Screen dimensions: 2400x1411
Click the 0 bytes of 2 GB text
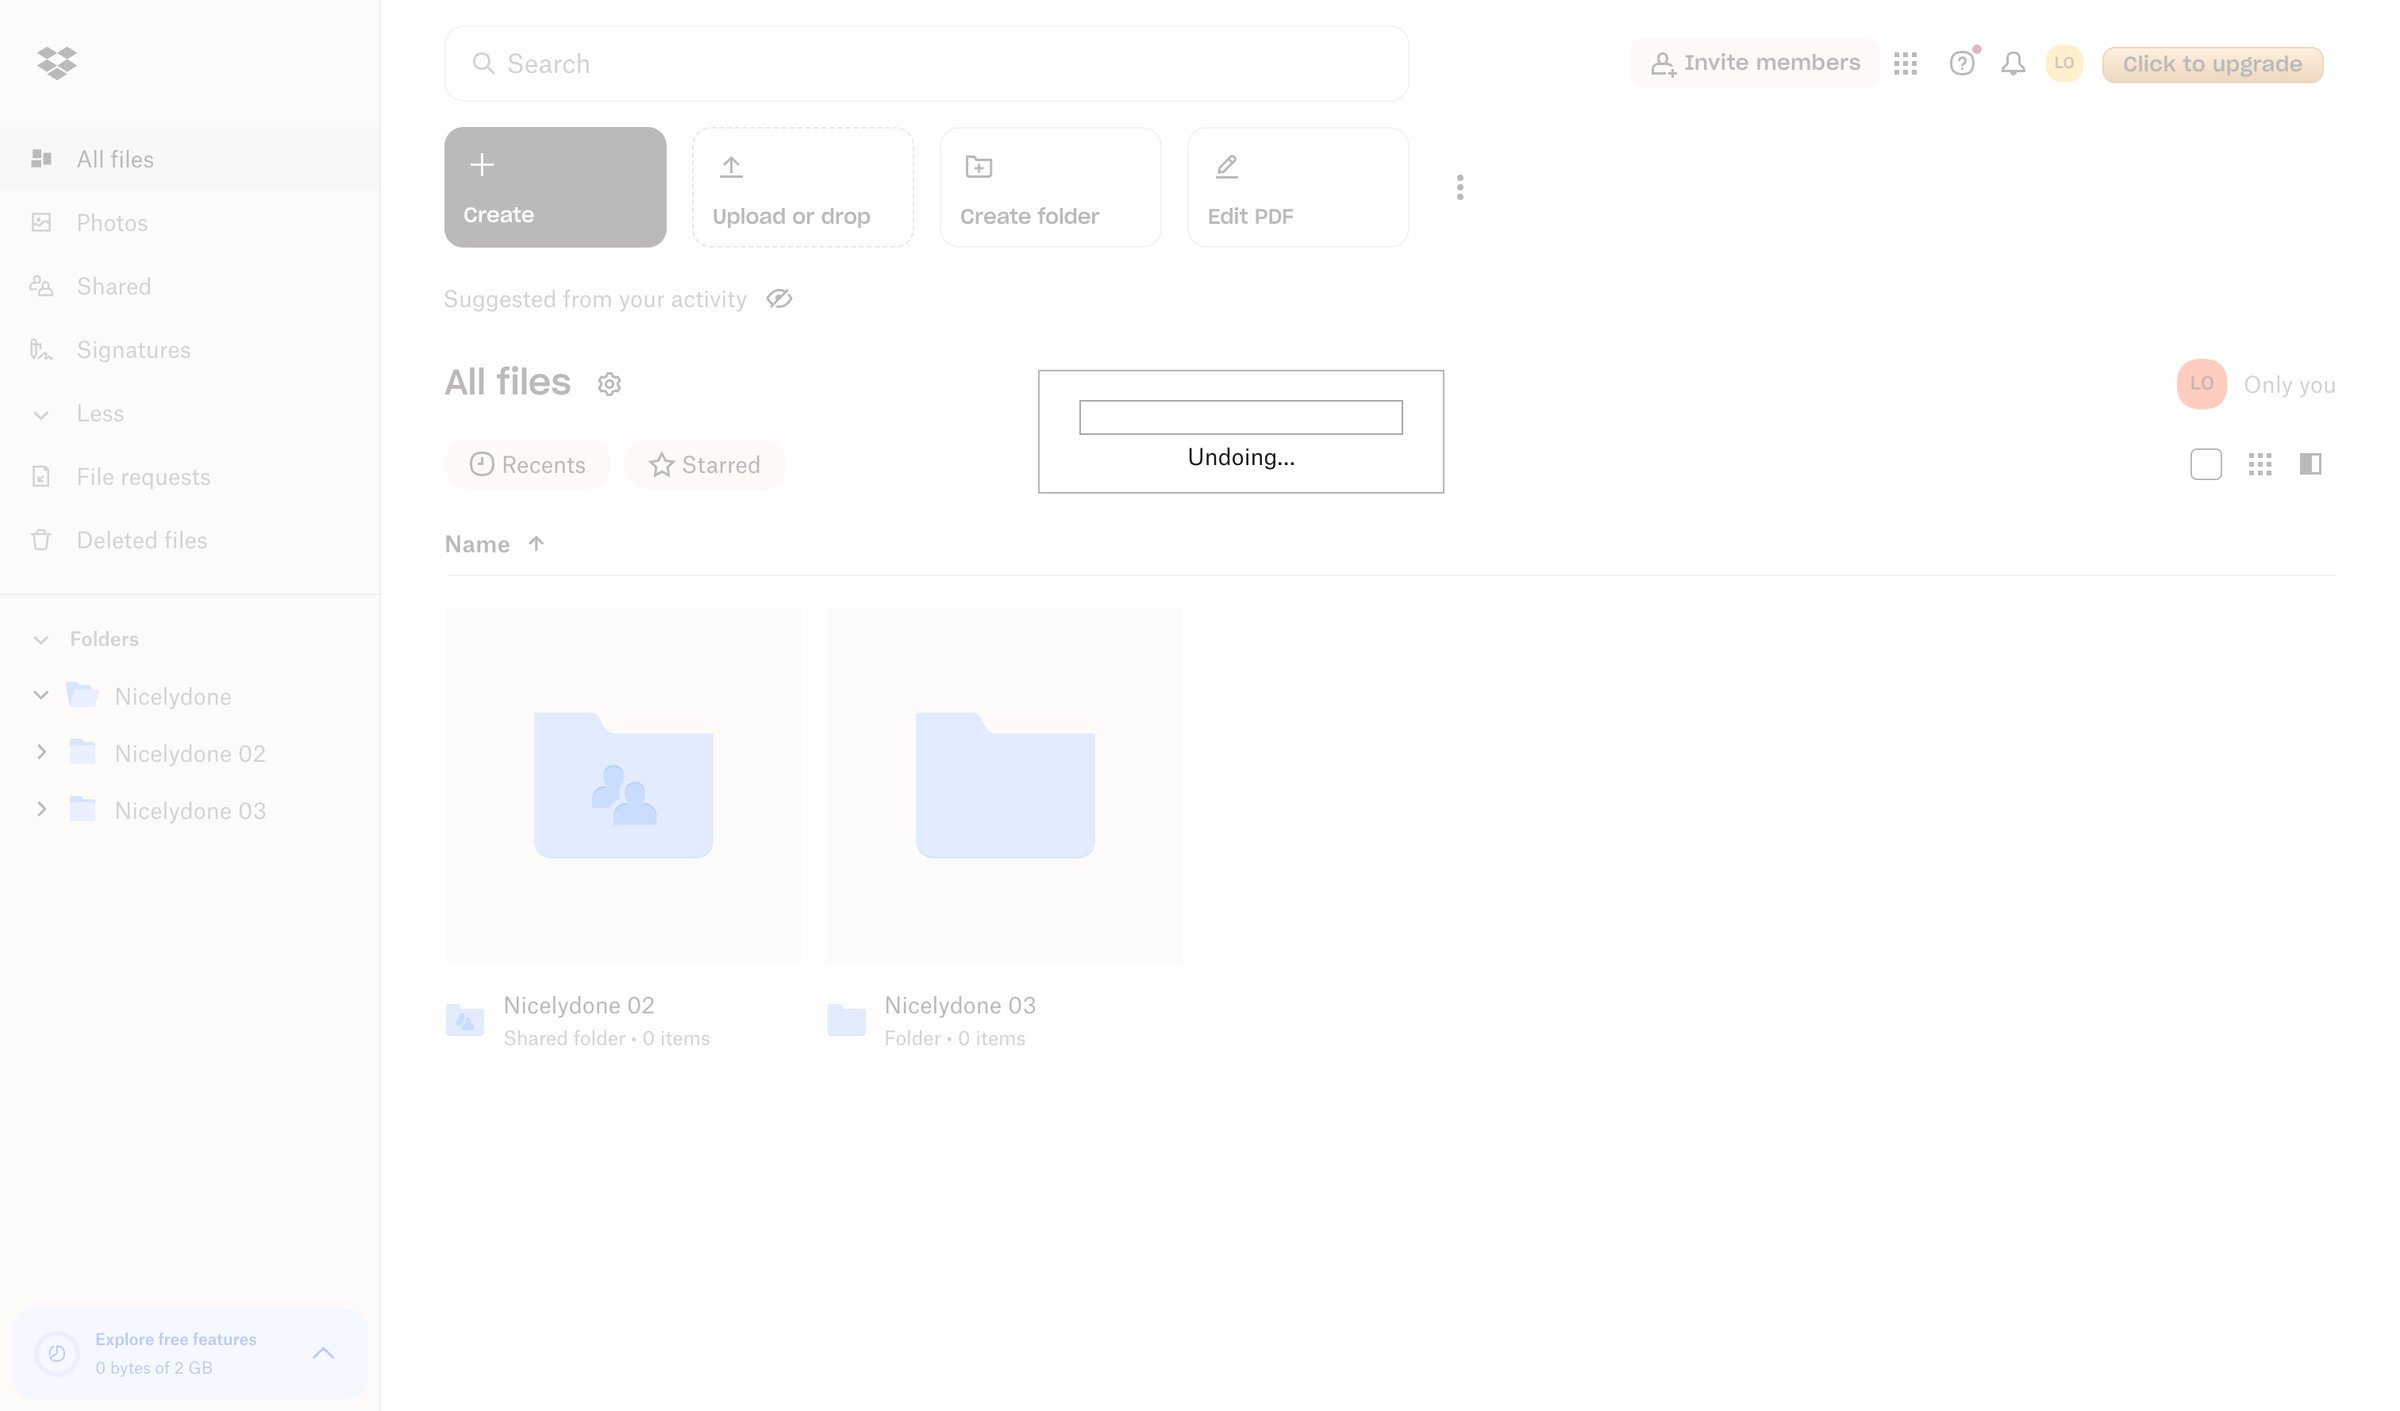(x=154, y=1368)
